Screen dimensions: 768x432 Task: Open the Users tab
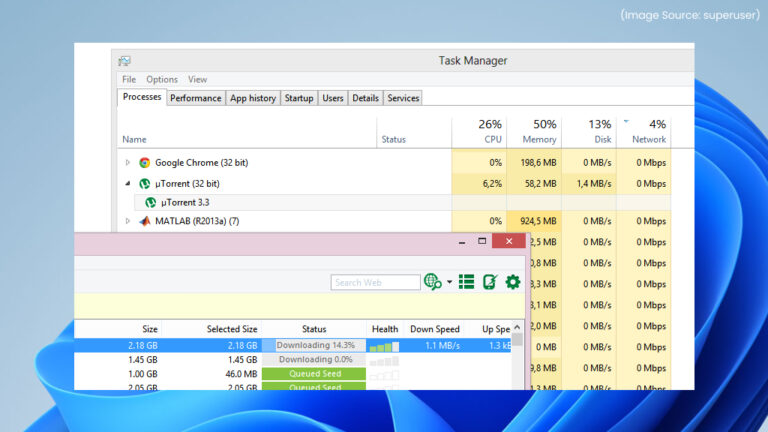pyautogui.click(x=333, y=98)
